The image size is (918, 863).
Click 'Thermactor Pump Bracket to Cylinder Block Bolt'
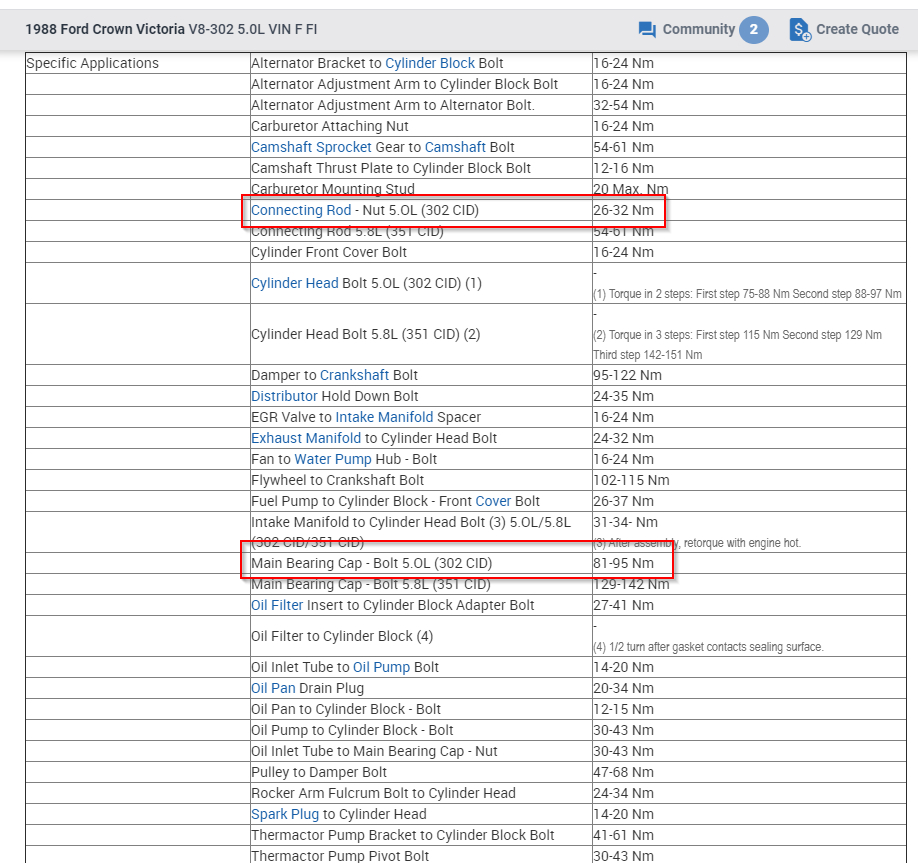point(403,835)
